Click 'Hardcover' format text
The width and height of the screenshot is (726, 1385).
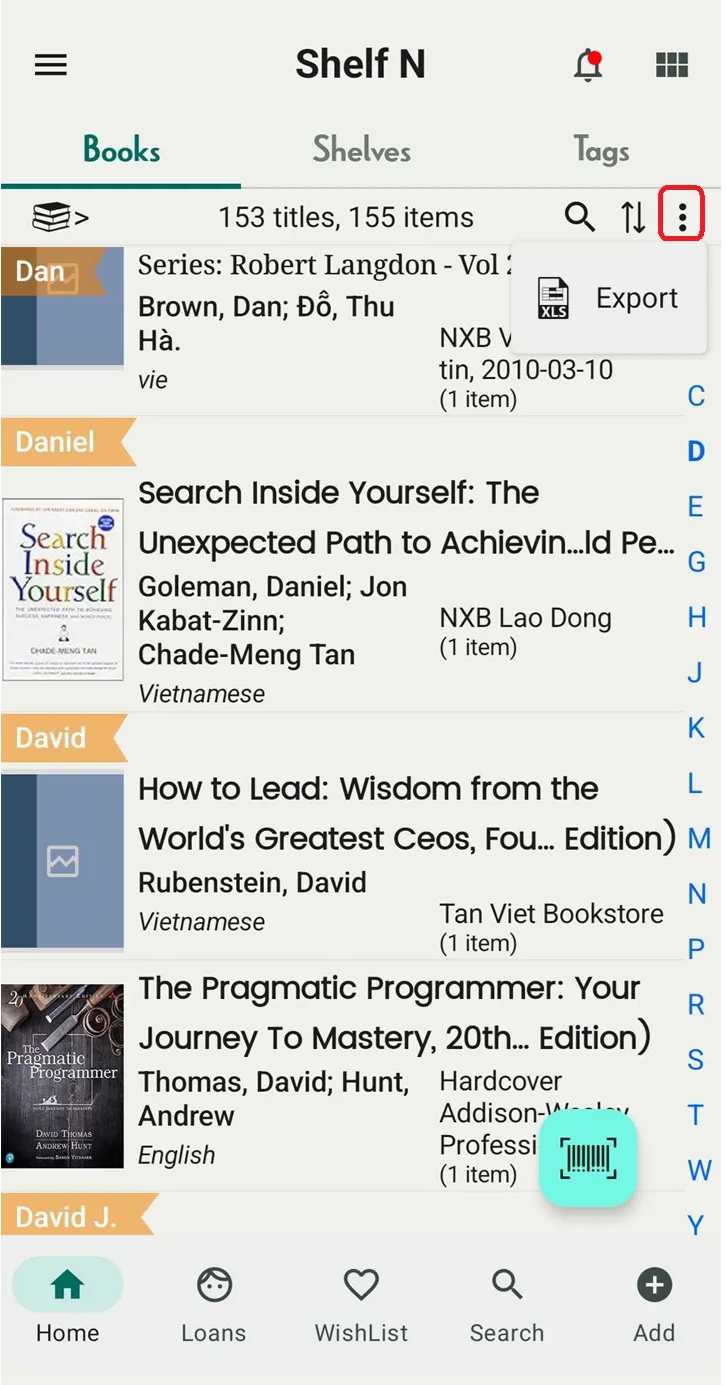[x=501, y=1081]
